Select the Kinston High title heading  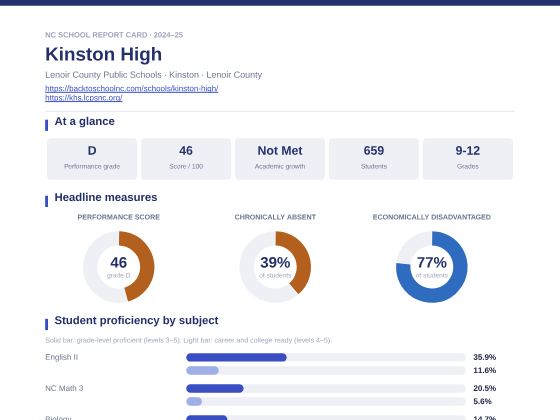point(104,54)
